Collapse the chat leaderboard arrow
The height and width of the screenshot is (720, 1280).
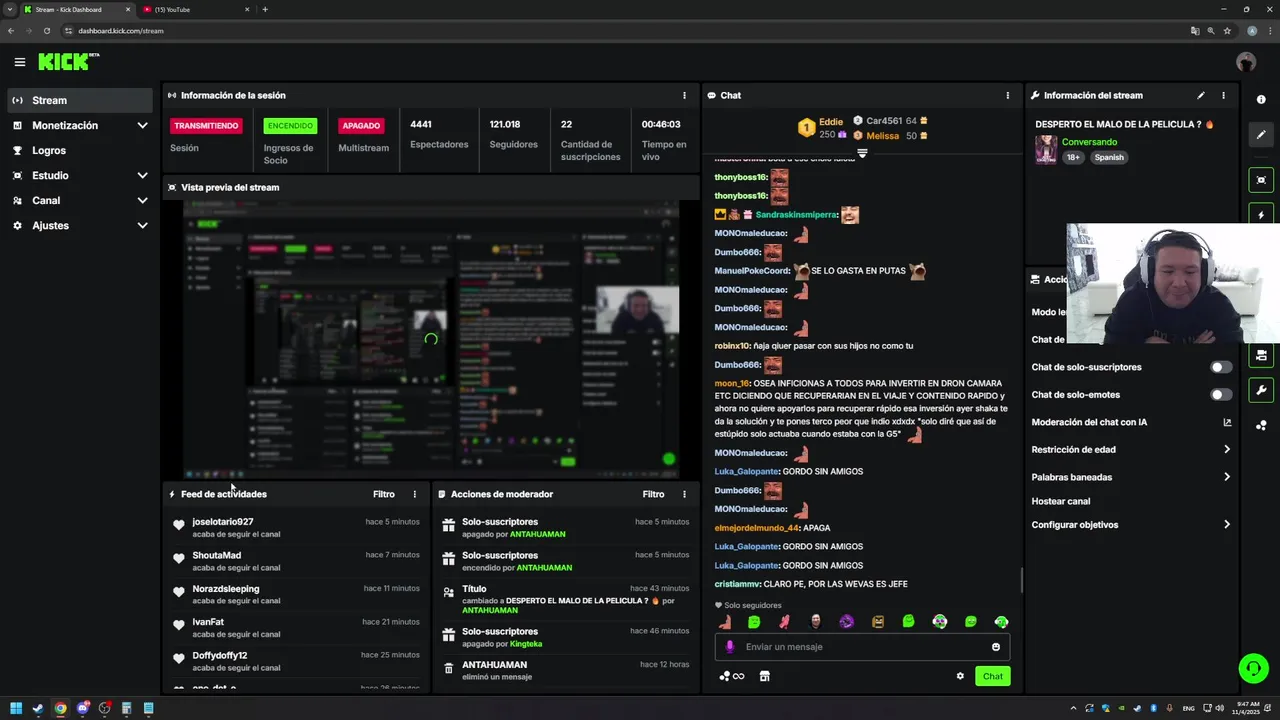coord(862,153)
